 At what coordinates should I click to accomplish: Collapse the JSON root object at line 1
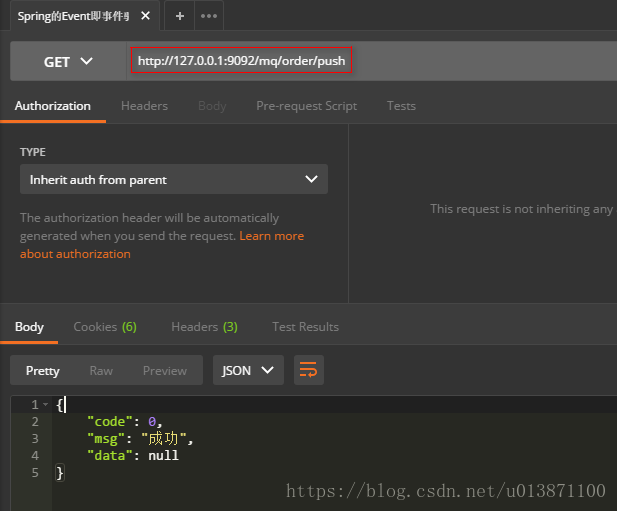(49, 405)
